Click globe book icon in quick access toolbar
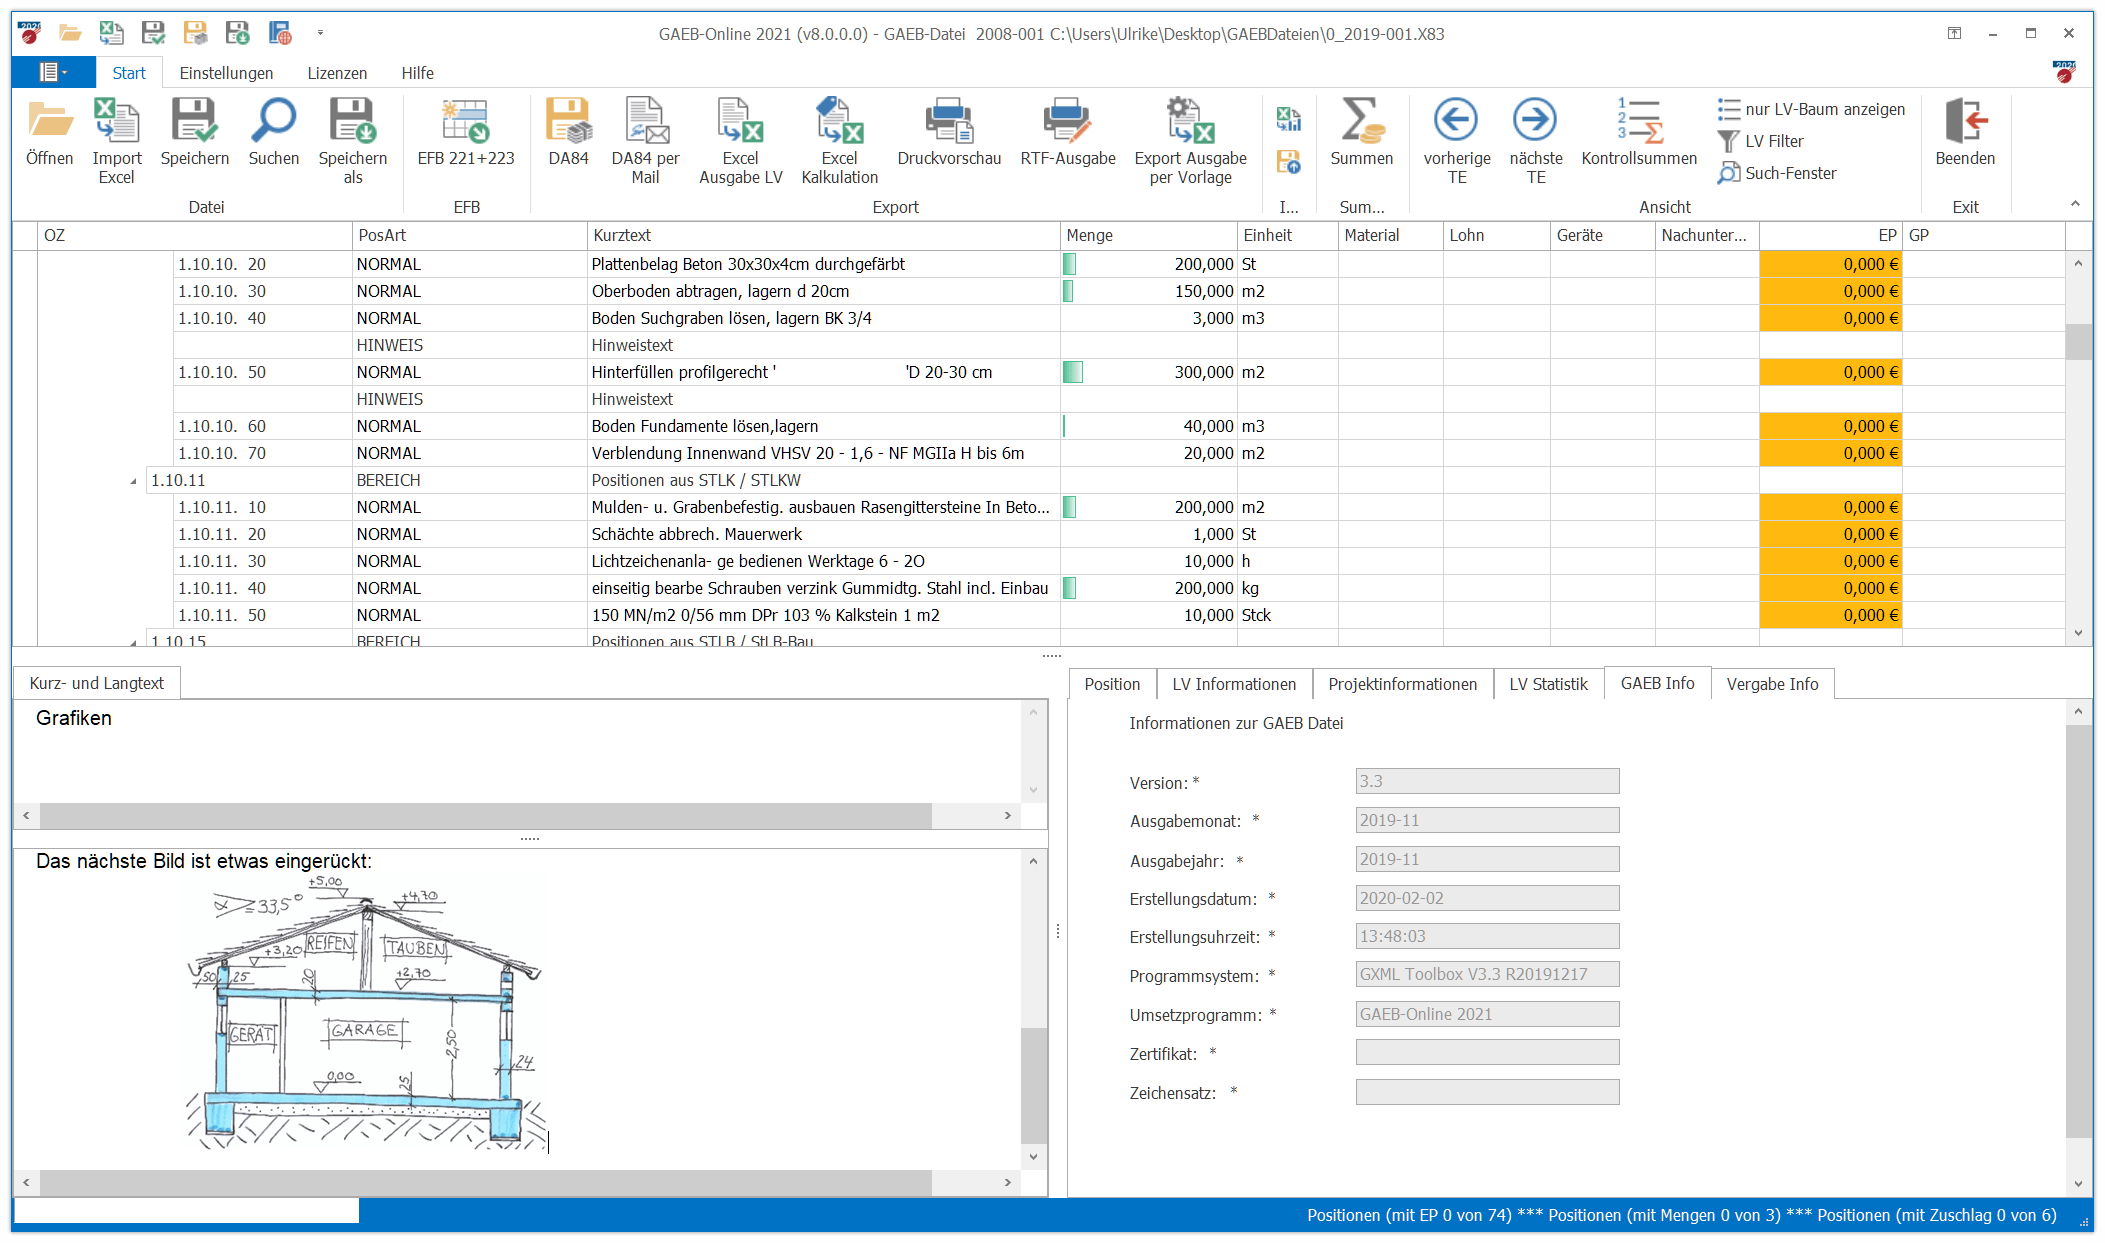The width and height of the screenshot is (2105, 1243). click(x=280, y=33)
